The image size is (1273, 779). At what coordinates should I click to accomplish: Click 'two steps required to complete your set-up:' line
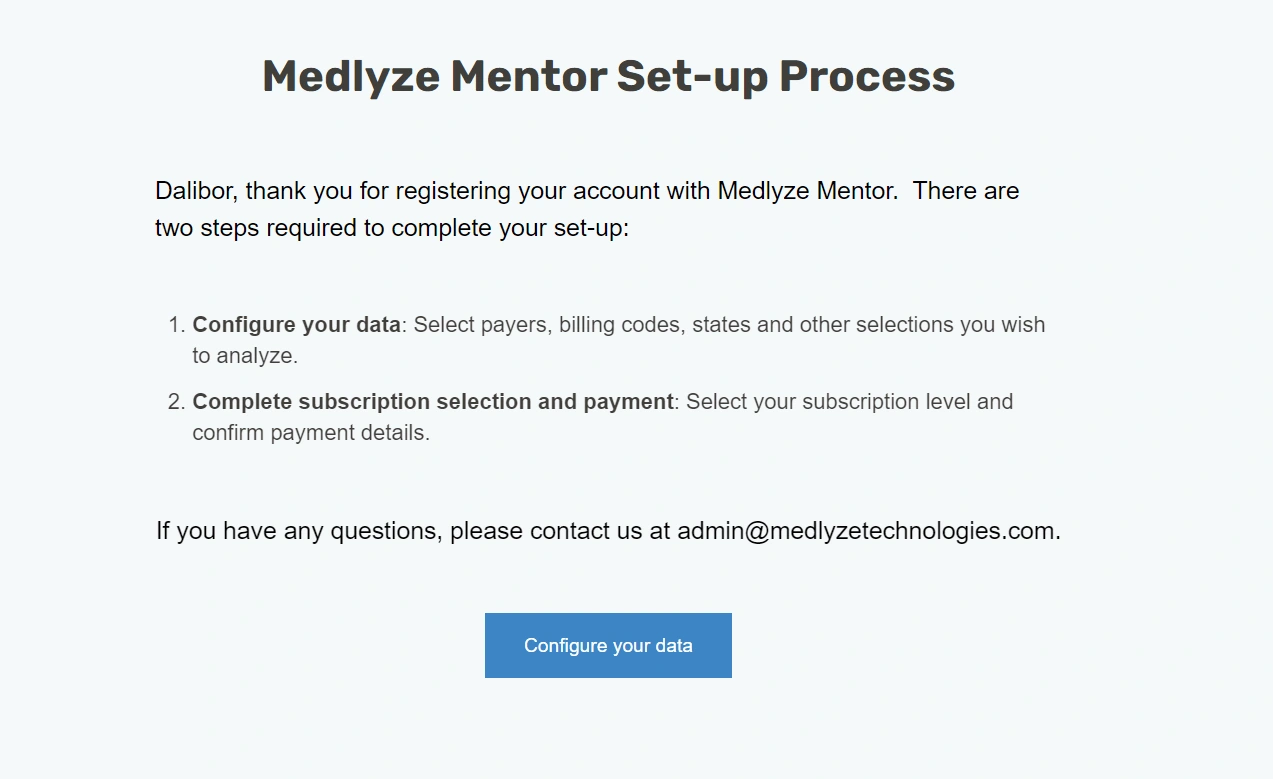click(392, 228)
